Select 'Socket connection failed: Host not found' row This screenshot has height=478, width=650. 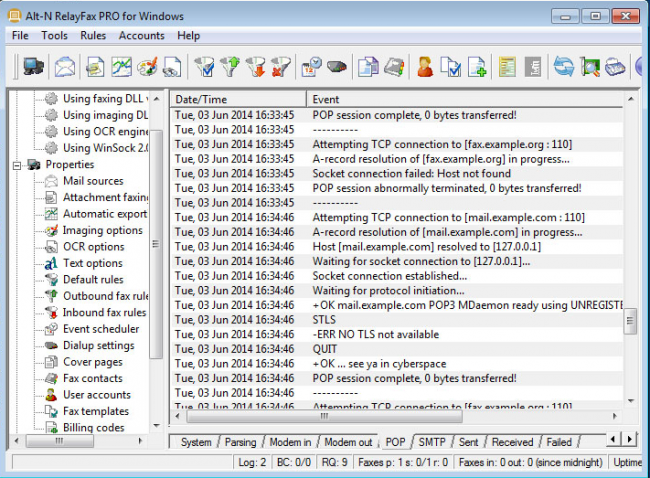pyautogui.click(x=397, y=174)
